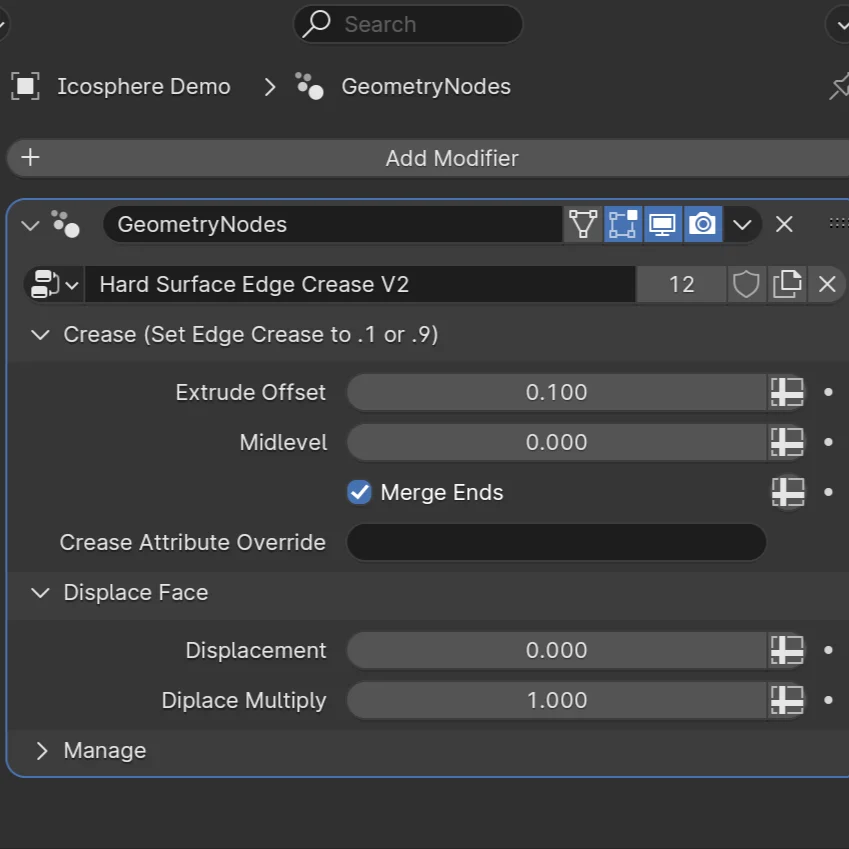Duplicate the node tree with copy icon
Screen dimensions: 849x849
[787, 284]
